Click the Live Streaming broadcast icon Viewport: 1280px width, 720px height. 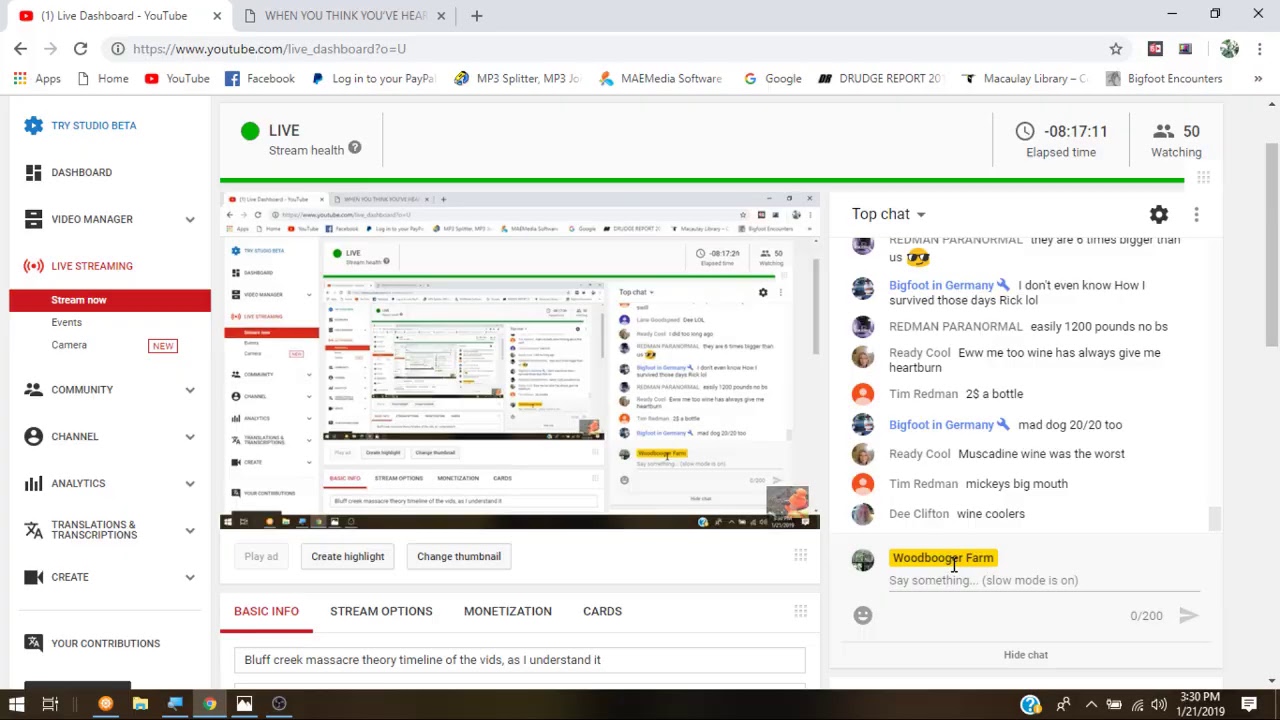coord(34,266)
